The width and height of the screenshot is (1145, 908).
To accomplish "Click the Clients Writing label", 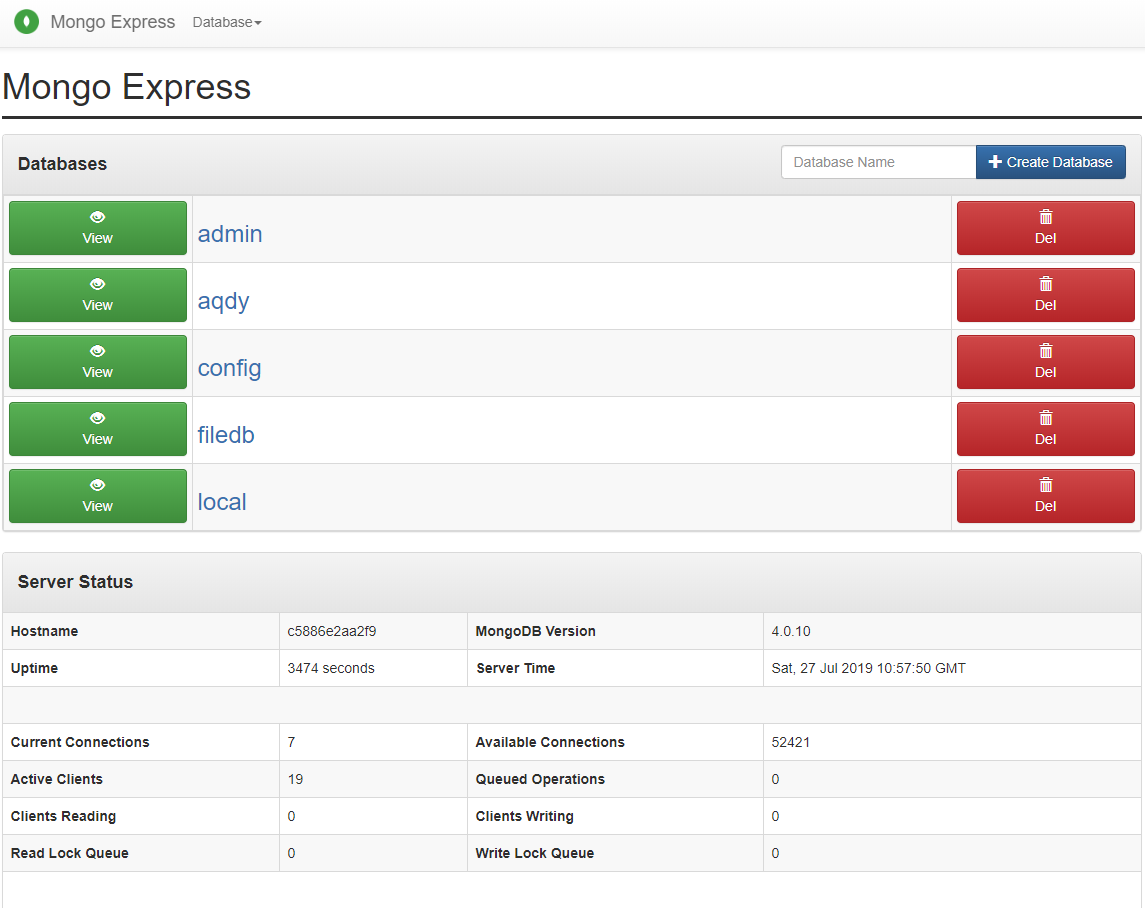I will click(524, 816).
